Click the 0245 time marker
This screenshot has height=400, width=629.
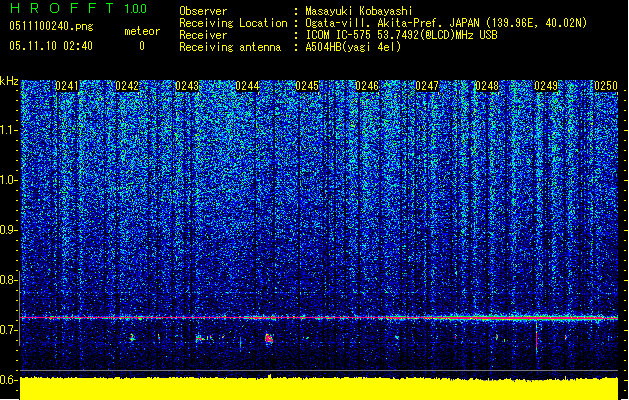click(x=307, y=86)
